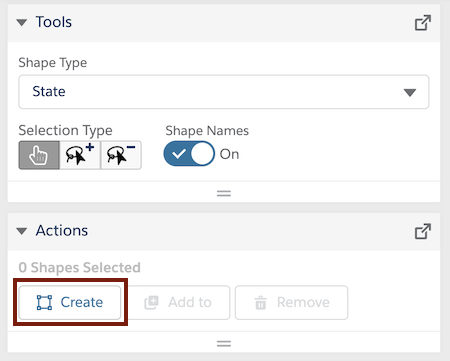Turn off the Shape Names switch
Screen dimensions: 450x361
point(189,154)
